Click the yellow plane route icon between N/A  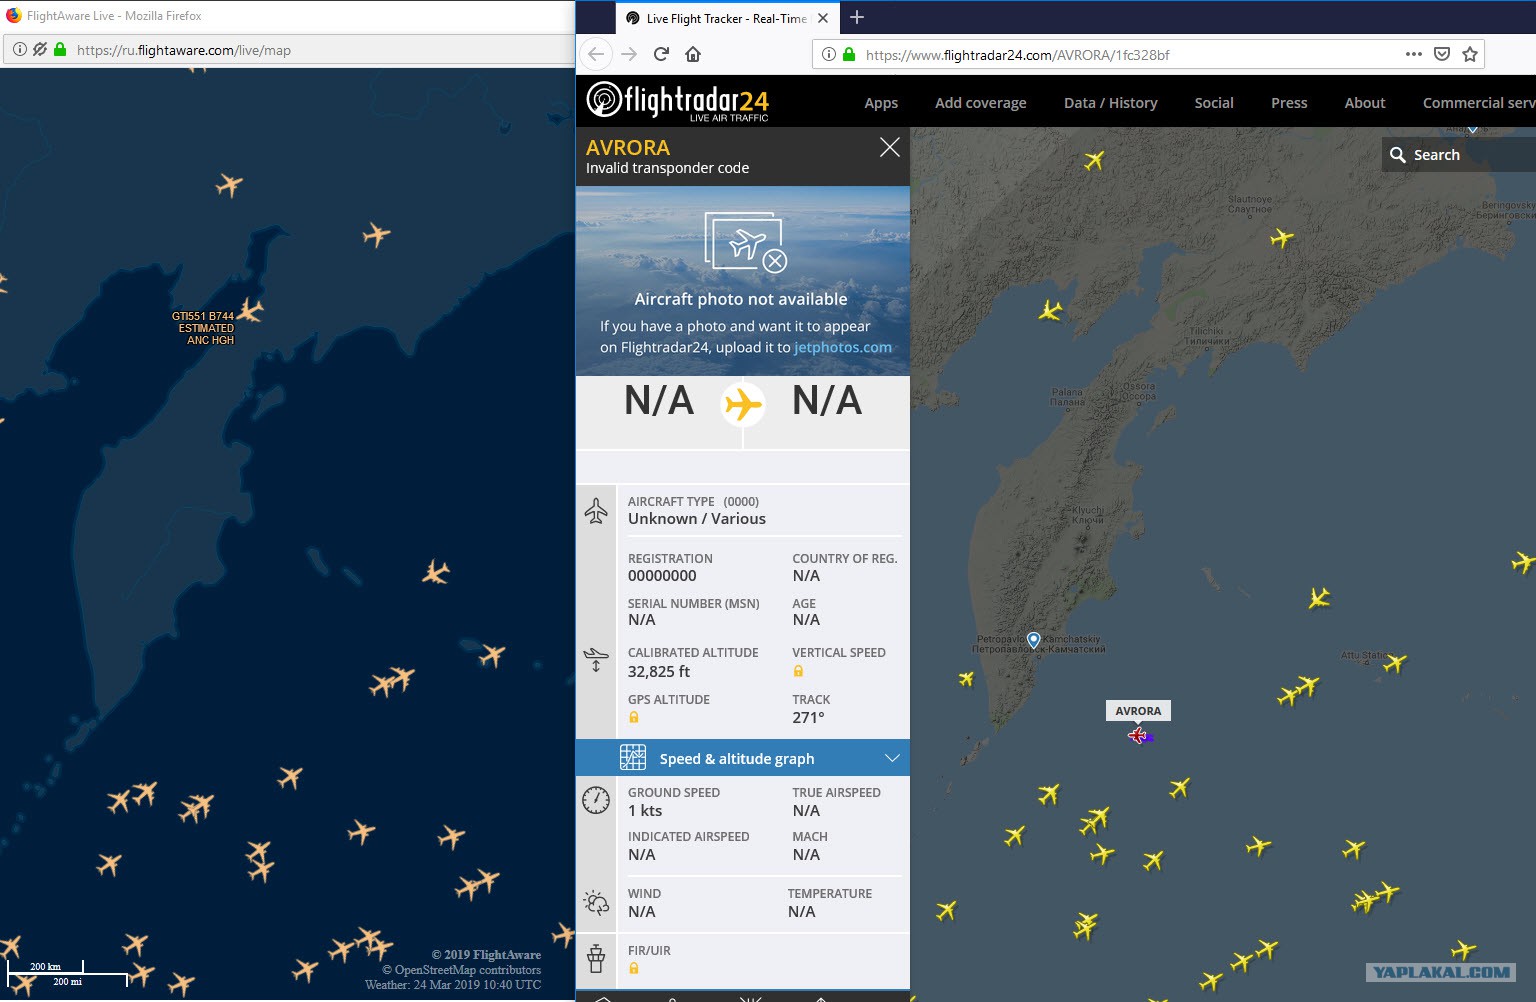click(743, 404)
